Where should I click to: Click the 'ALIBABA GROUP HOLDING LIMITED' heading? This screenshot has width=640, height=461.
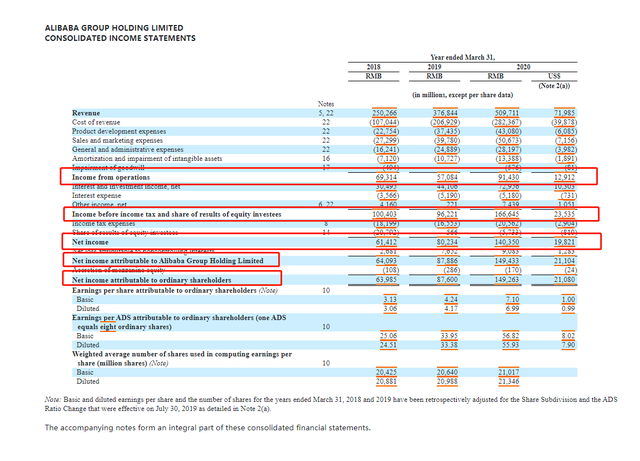pyautogui.click(x=114, y=28)
